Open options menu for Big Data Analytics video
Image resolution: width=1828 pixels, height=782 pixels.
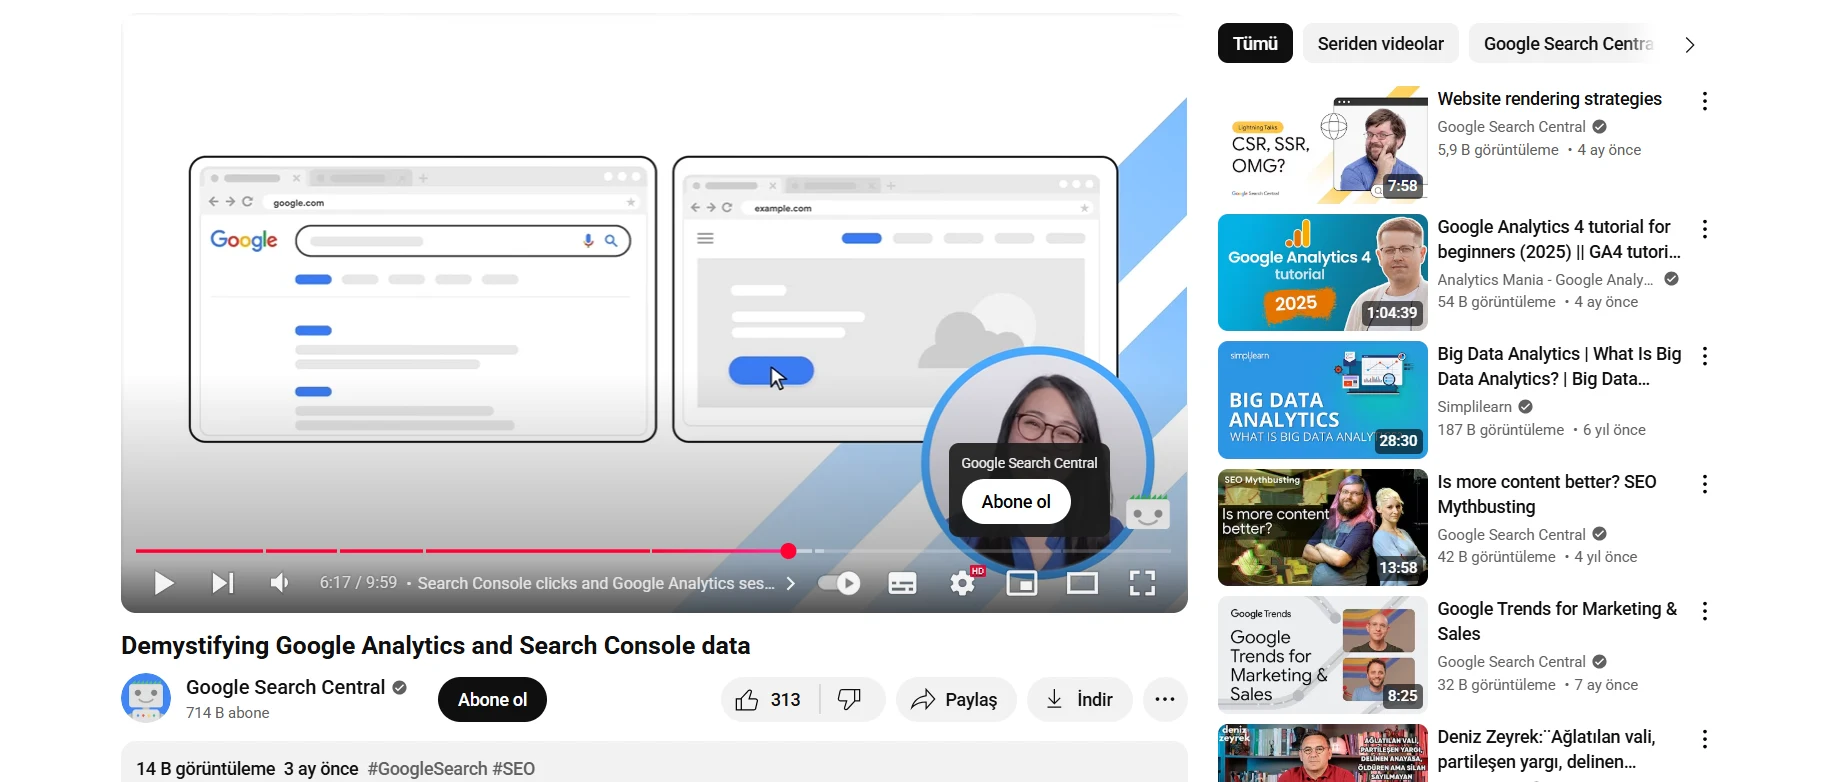(x=1705, y=356)
